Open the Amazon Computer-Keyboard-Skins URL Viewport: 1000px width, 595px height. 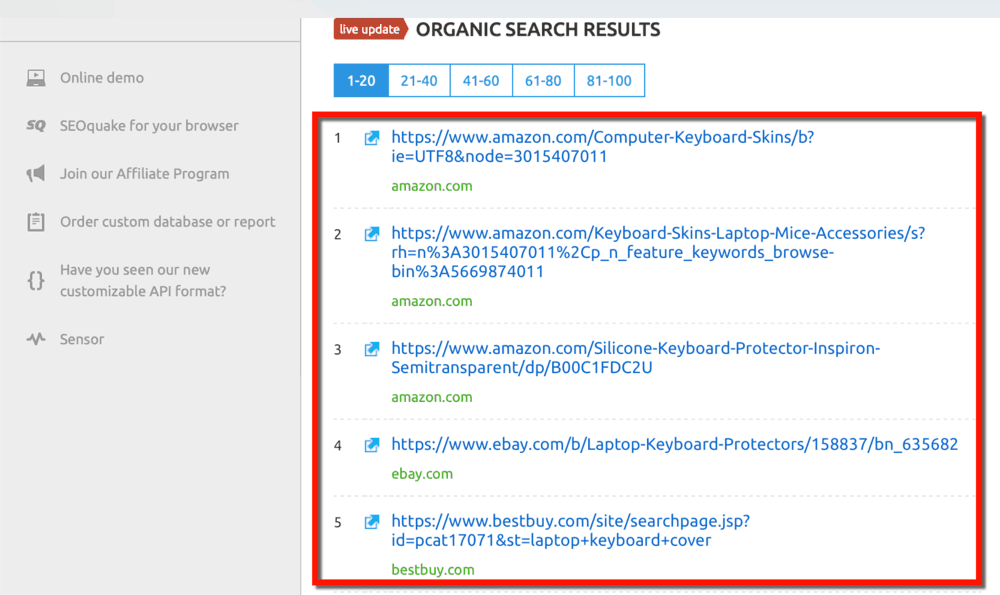pyautogui.click(x=603, y=147)
